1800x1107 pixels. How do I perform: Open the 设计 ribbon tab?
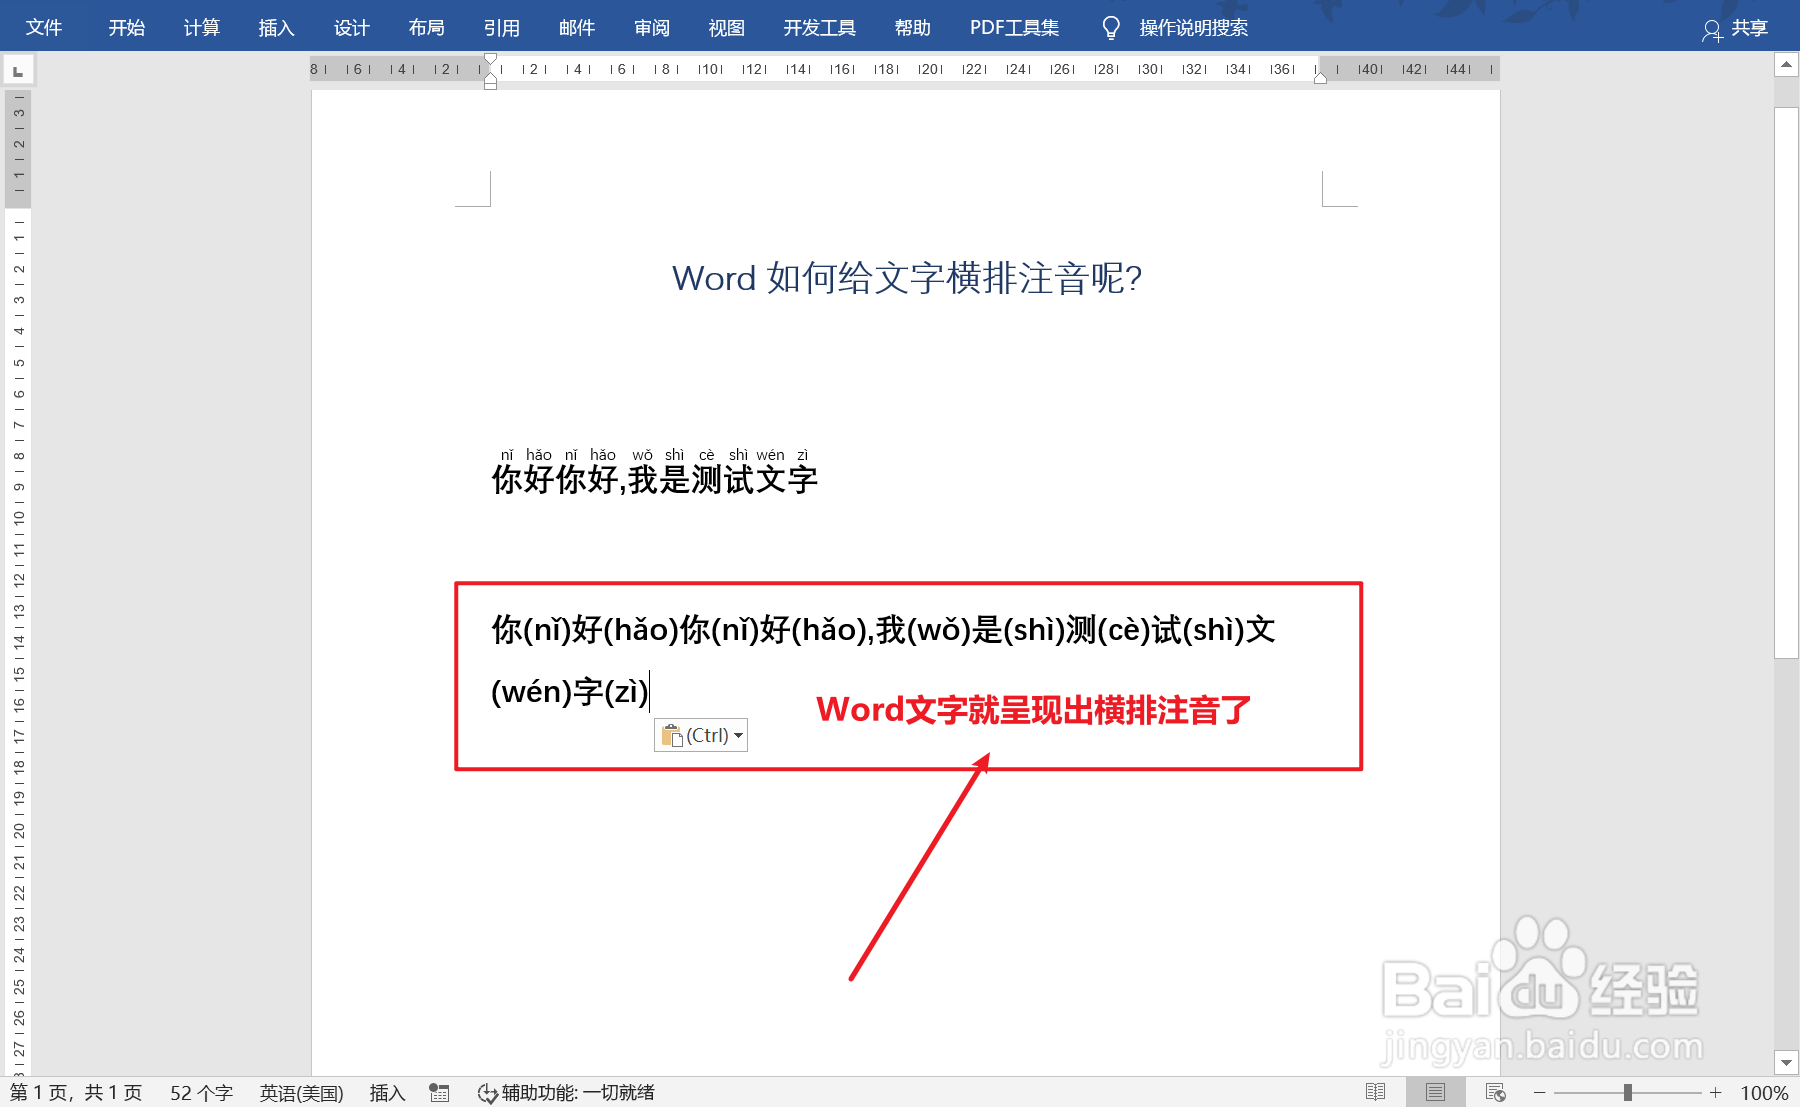pyautogui.click(x=352, y=28)
